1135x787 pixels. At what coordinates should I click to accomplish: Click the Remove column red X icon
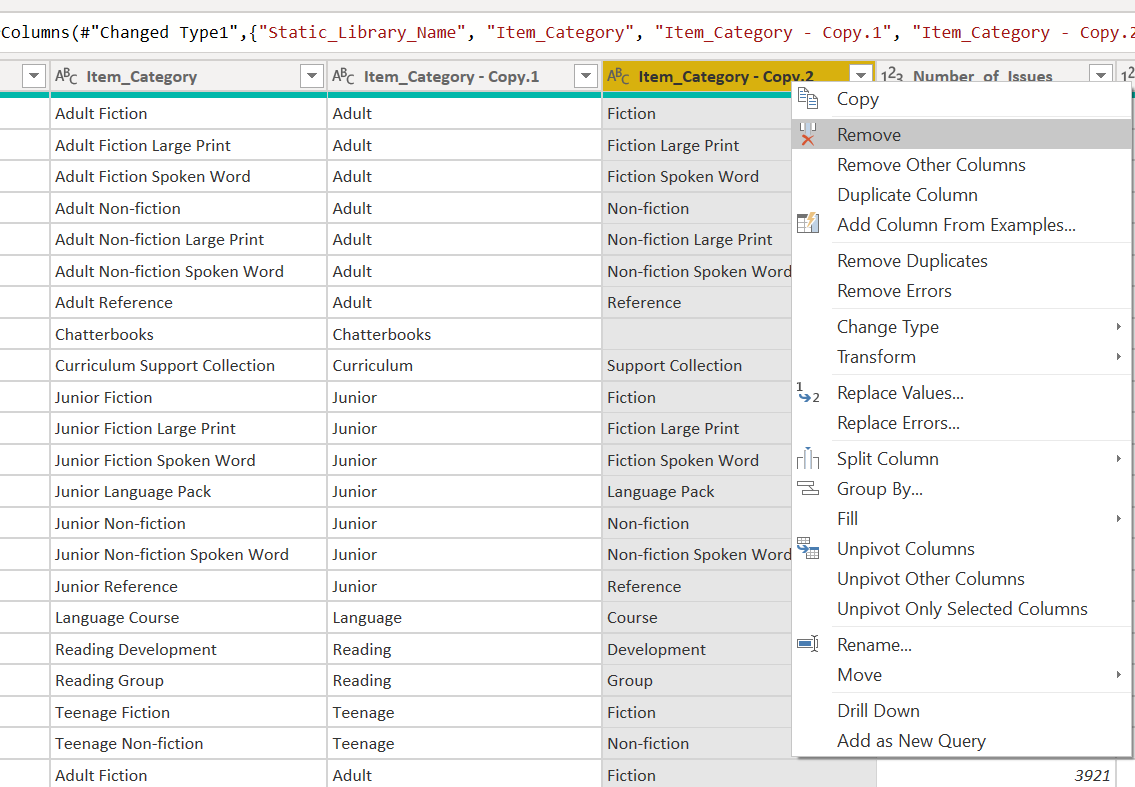click(808, 135)
